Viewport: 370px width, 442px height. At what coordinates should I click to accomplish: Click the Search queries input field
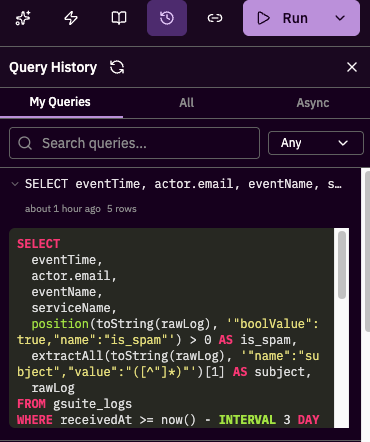click(134, 143)
